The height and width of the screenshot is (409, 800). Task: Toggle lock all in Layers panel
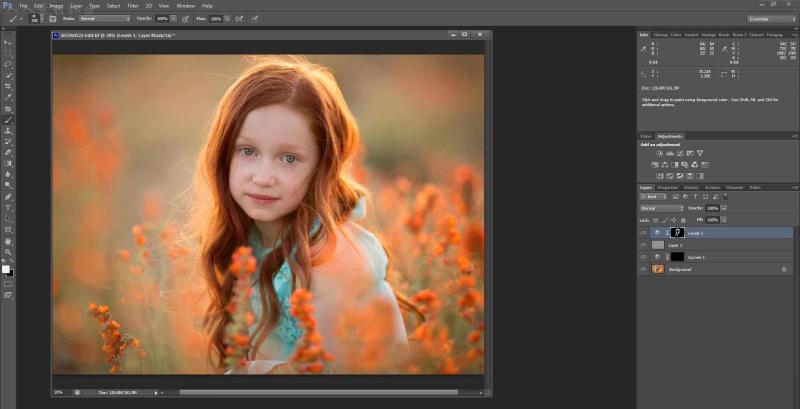[x=683, y=220]
